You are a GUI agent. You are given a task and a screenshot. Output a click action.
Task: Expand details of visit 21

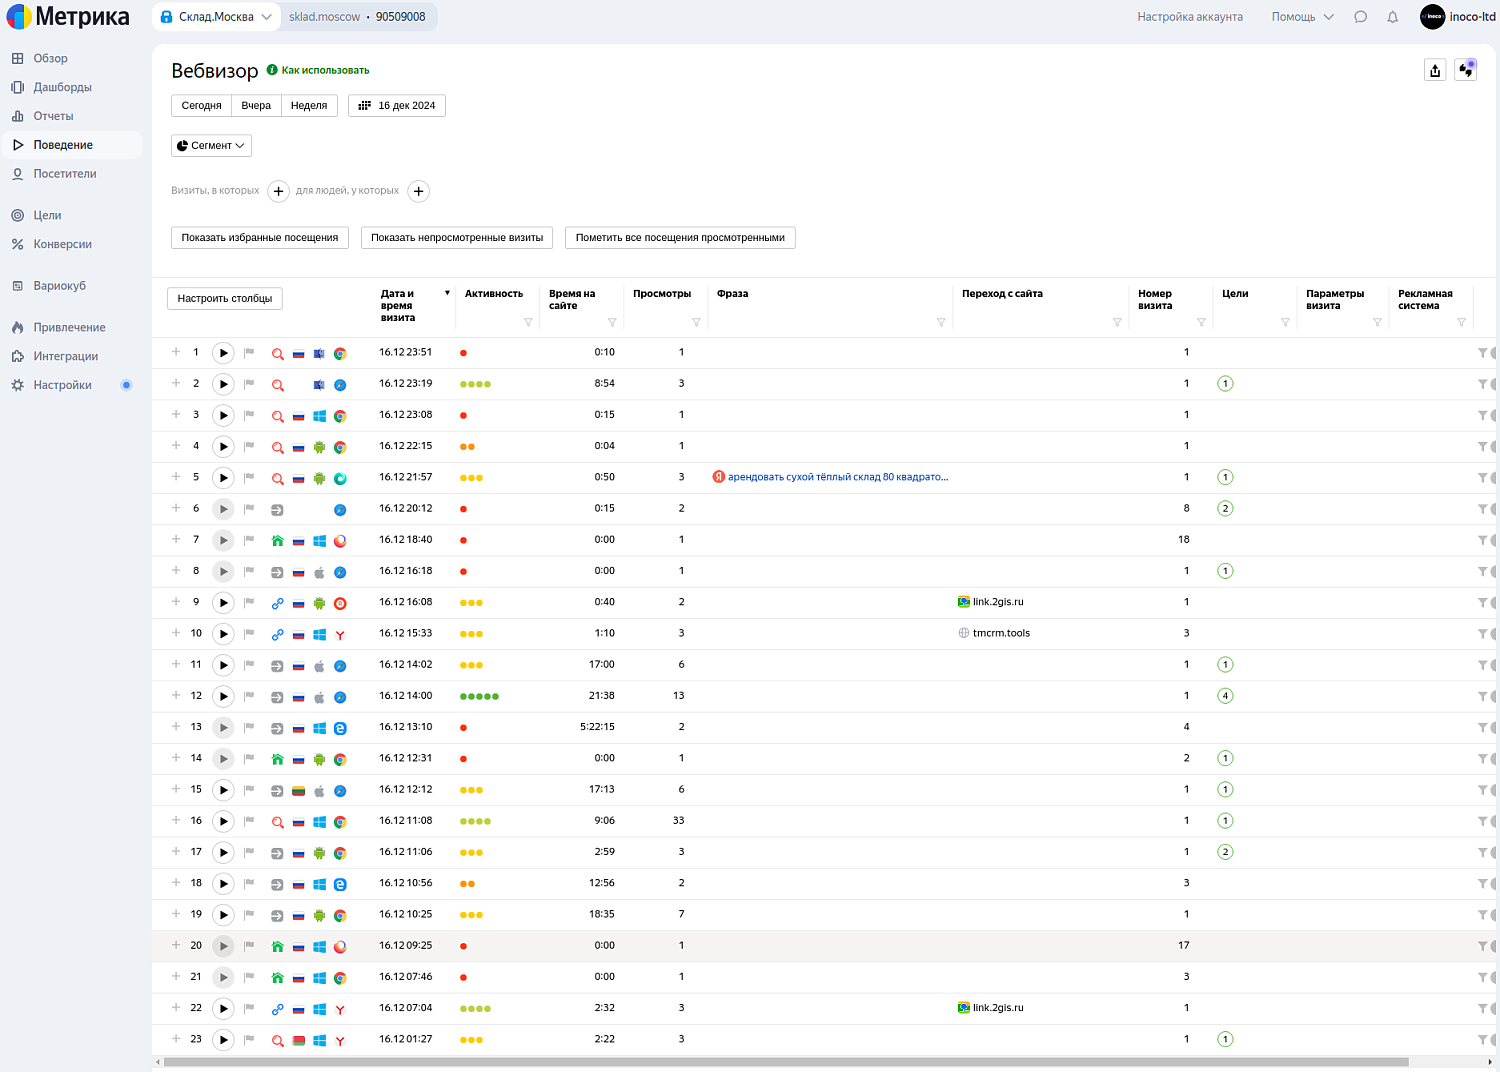[176, 976]
